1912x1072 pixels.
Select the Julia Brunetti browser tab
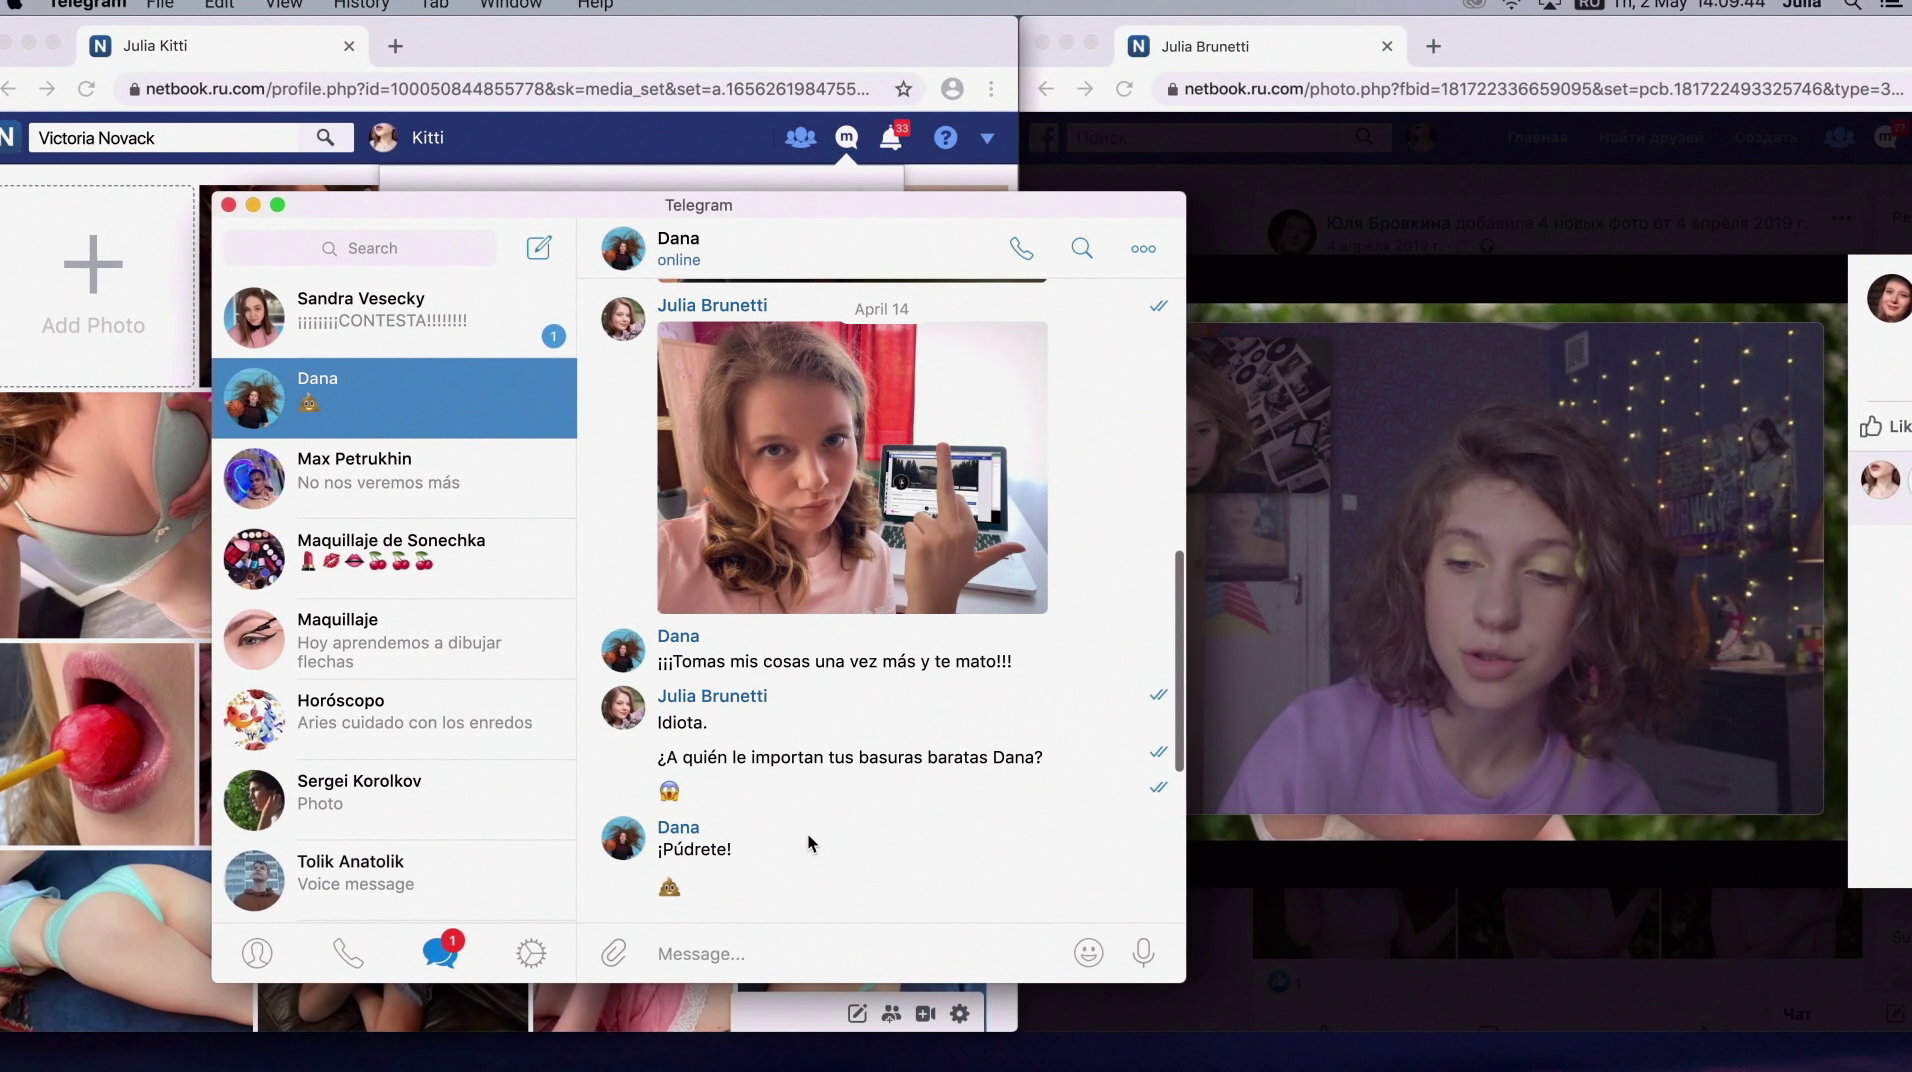coord(1262,46)
